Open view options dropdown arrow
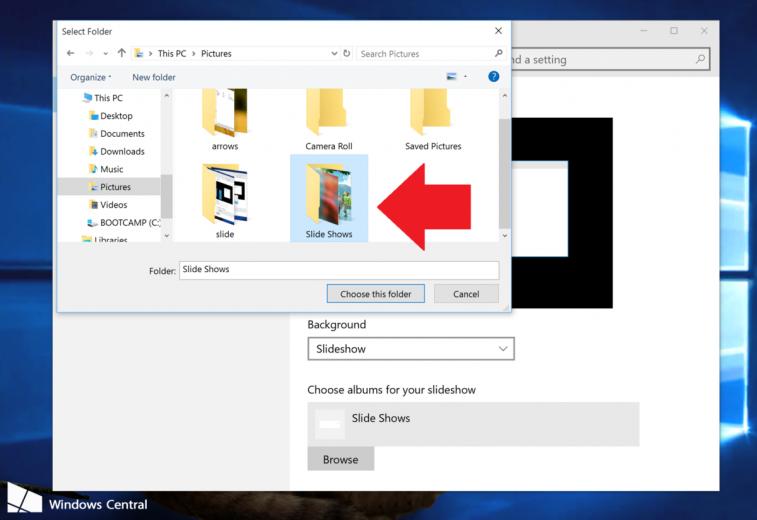The height and width of the screenshot is (520, 757). click(465, 76)
